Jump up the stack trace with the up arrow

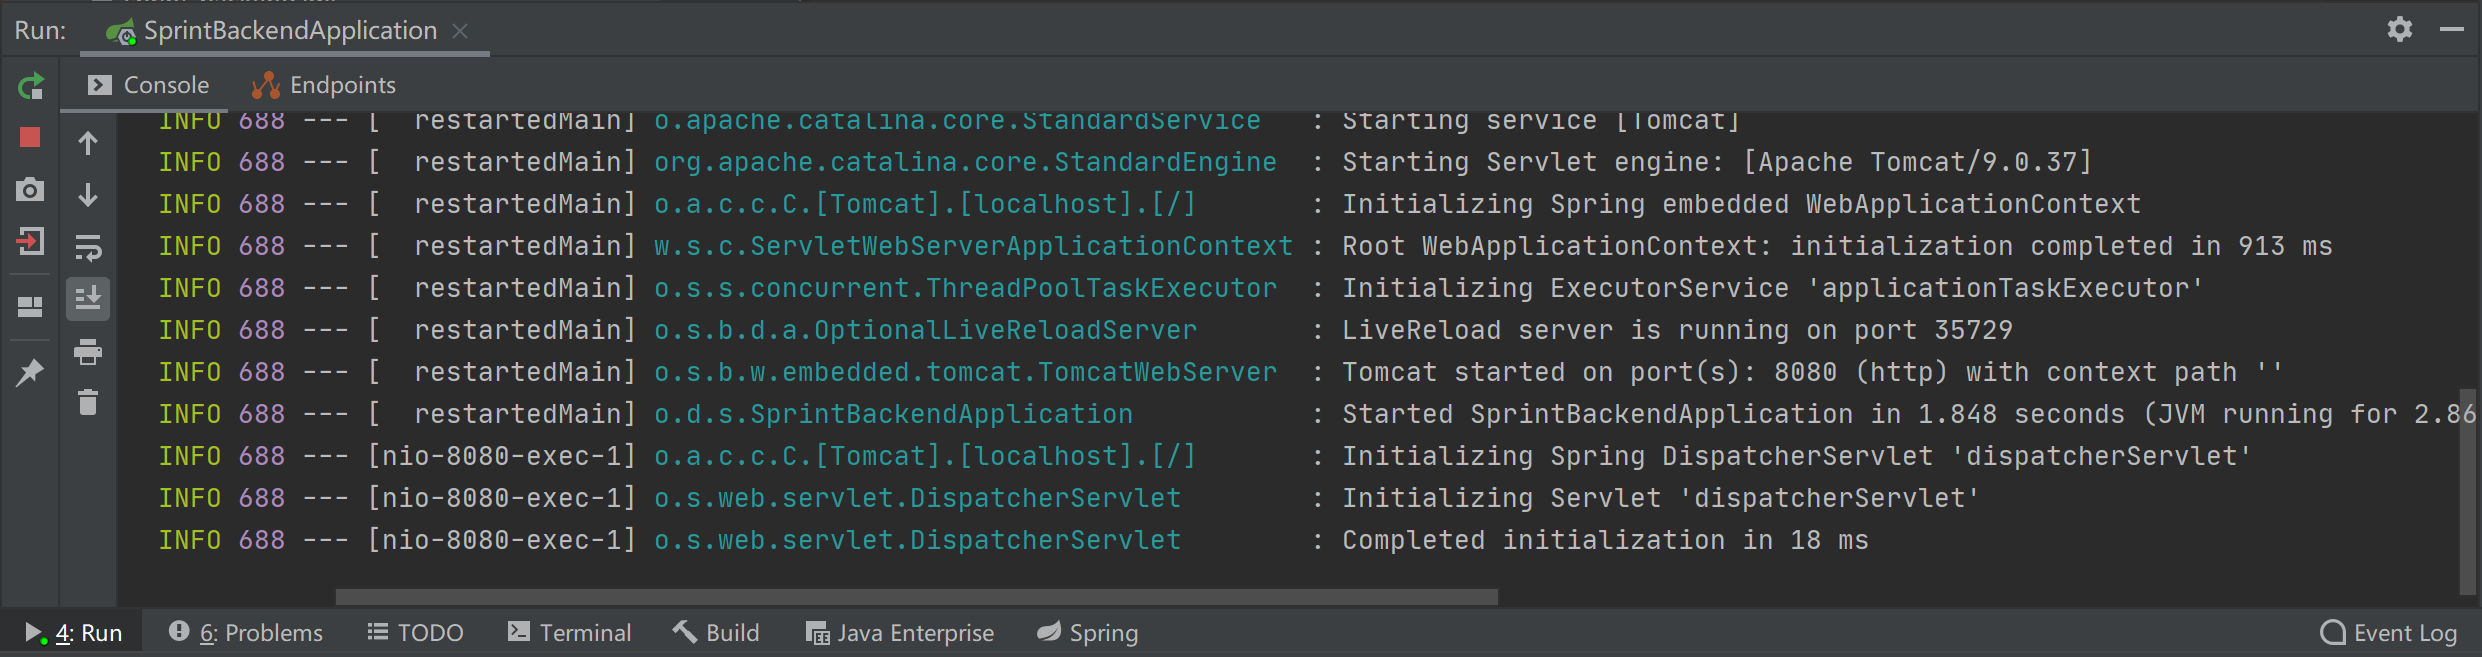coord(88,143)
